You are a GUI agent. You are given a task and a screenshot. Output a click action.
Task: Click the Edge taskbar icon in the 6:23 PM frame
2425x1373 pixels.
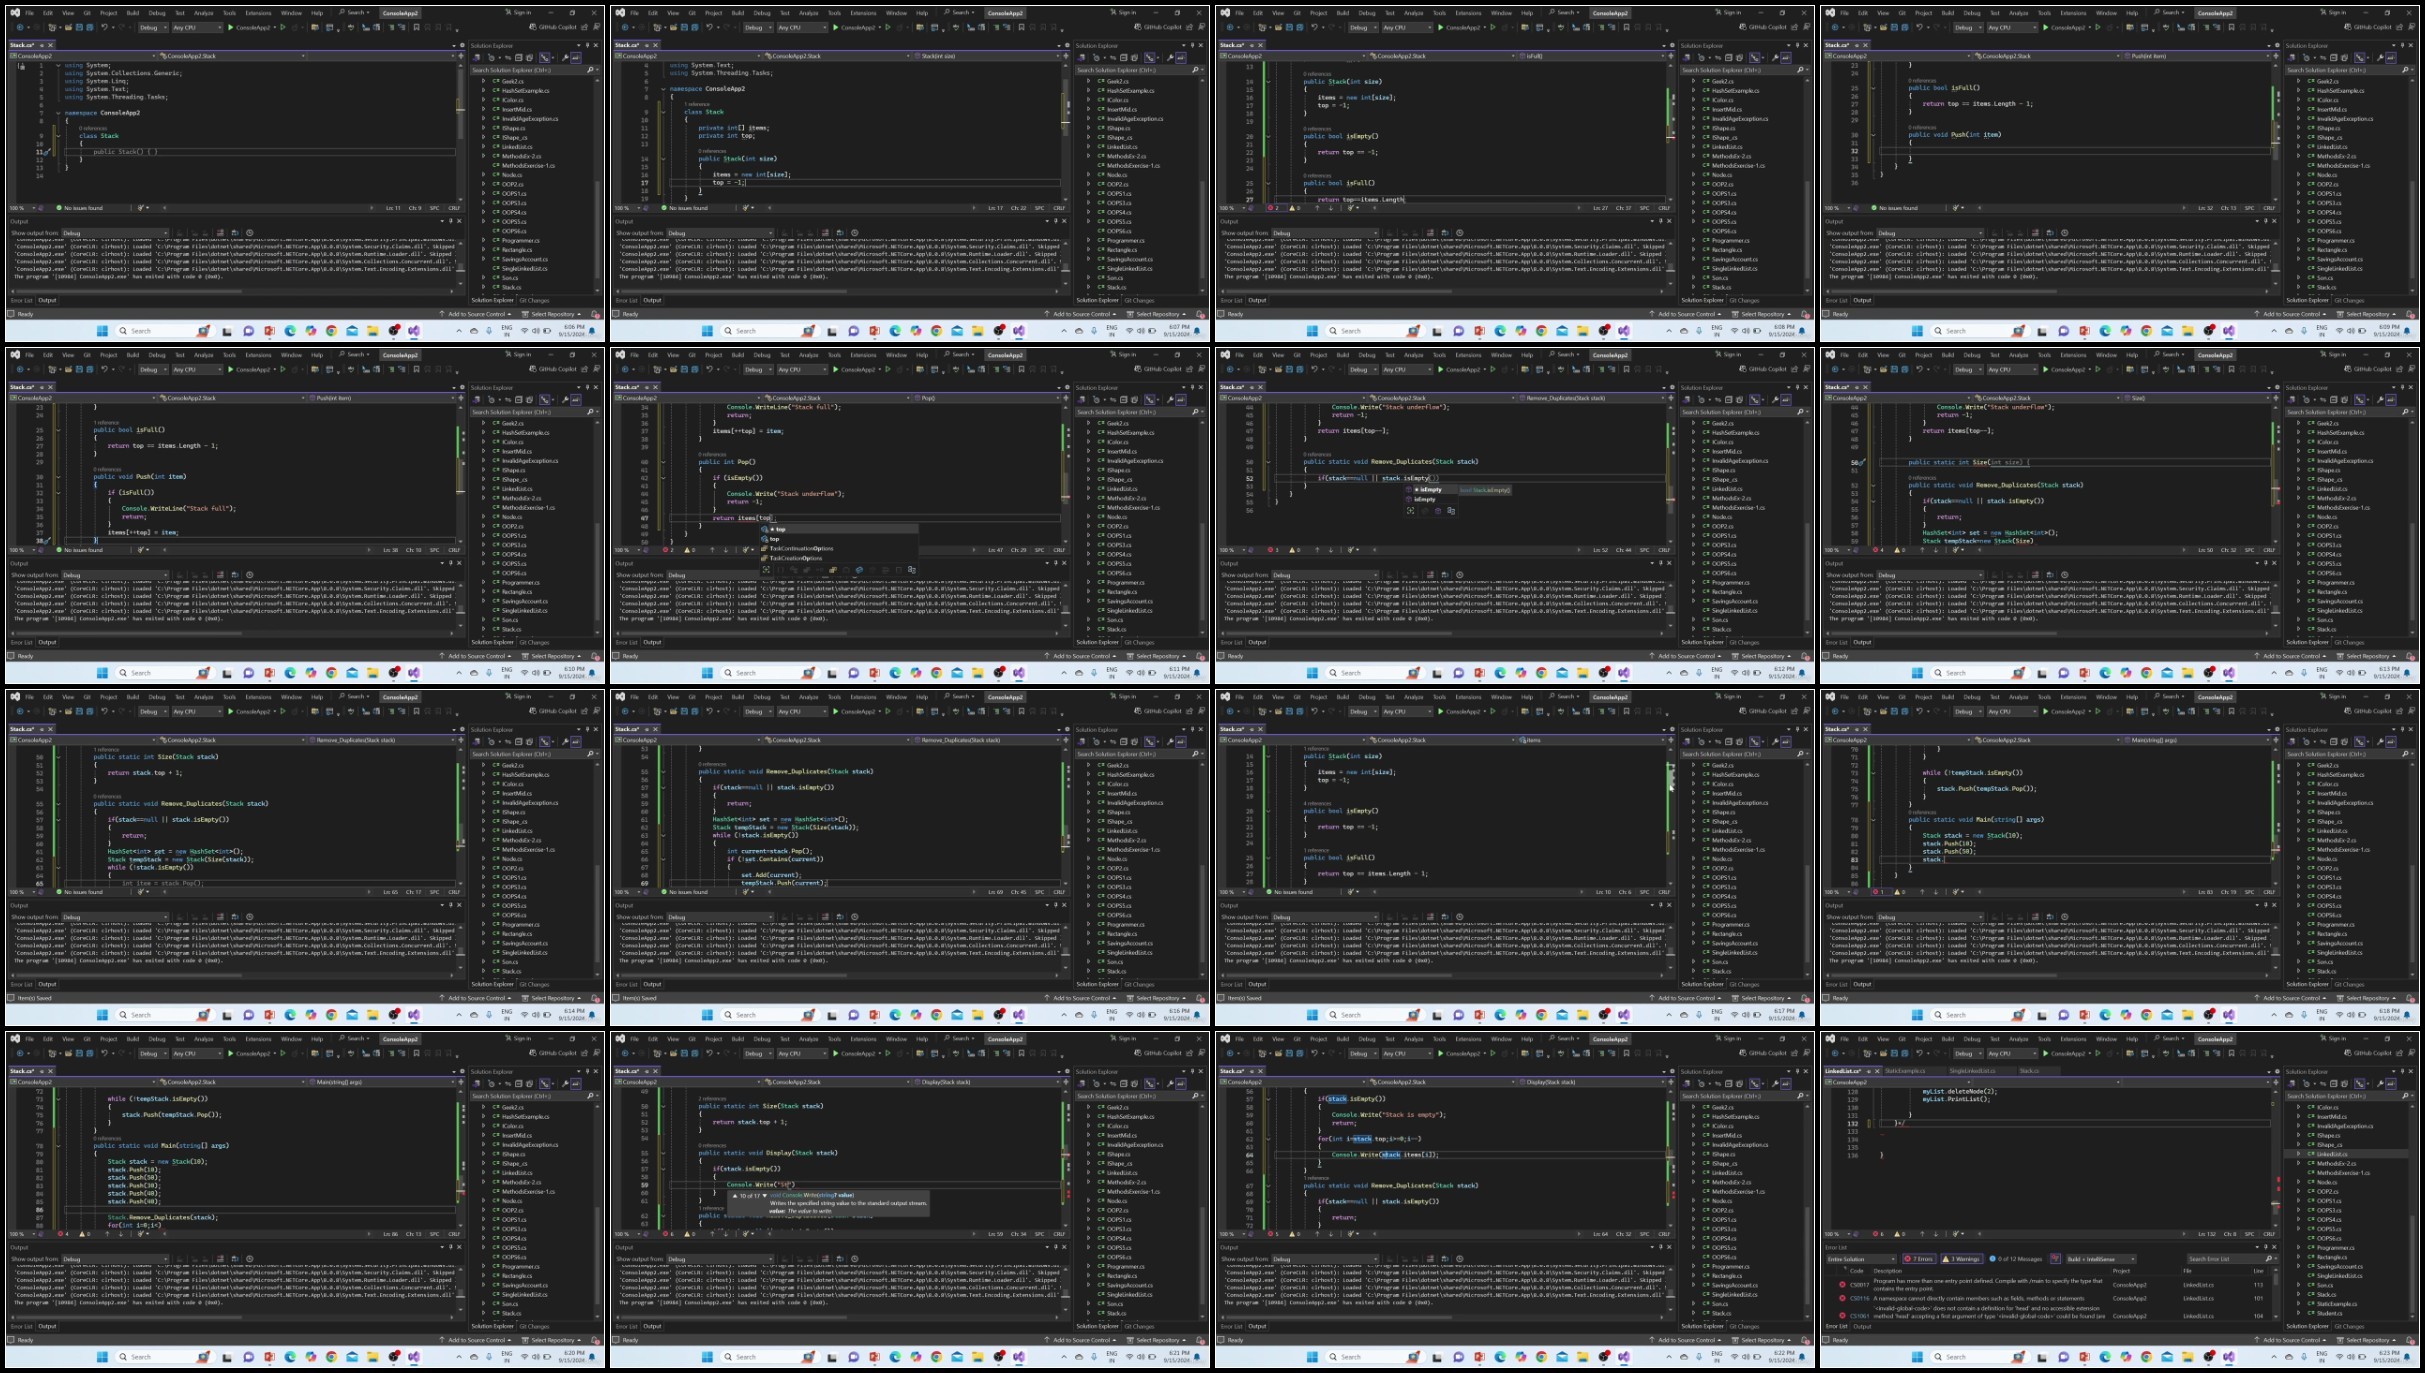[x=2105, y=1357]
